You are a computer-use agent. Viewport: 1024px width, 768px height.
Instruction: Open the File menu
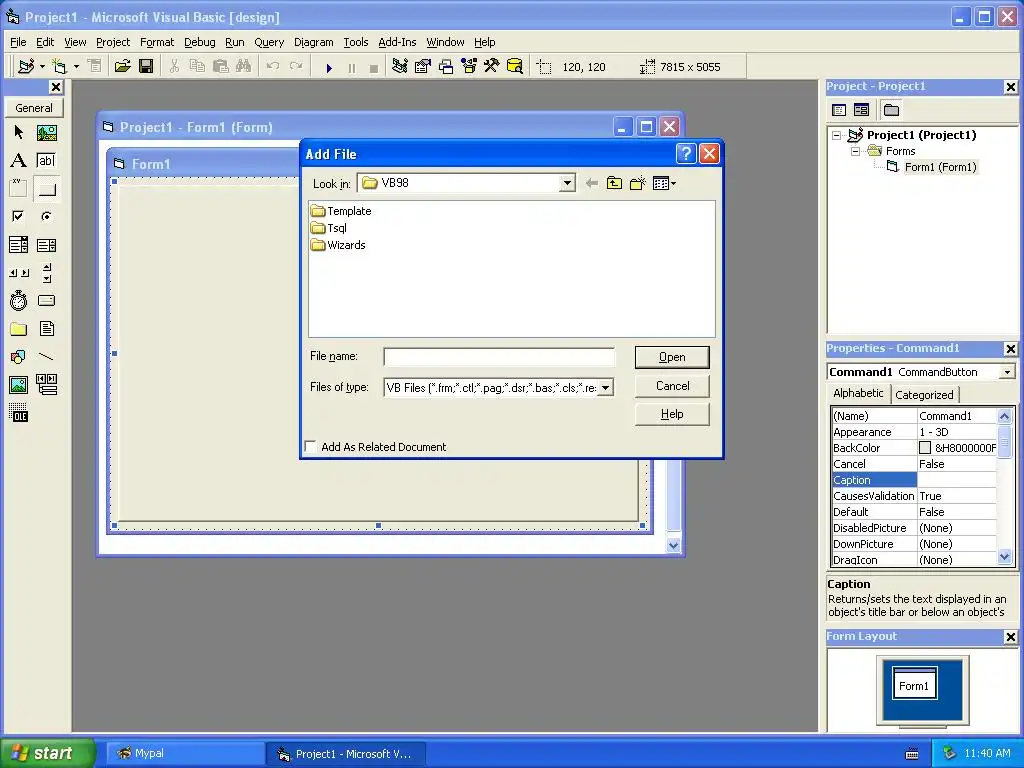[18, 42]
